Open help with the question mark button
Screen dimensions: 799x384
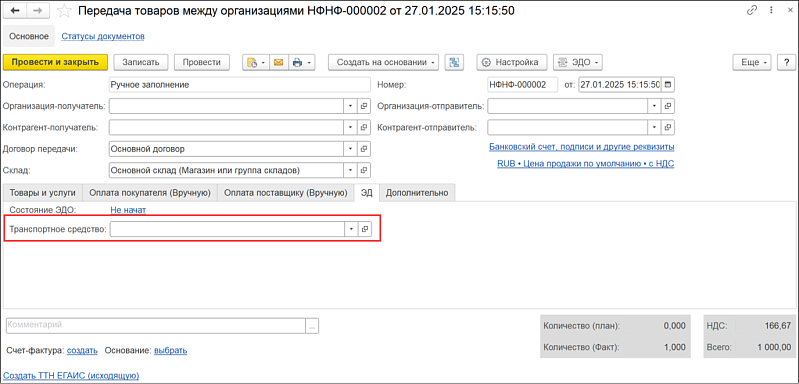click(786, 63)
